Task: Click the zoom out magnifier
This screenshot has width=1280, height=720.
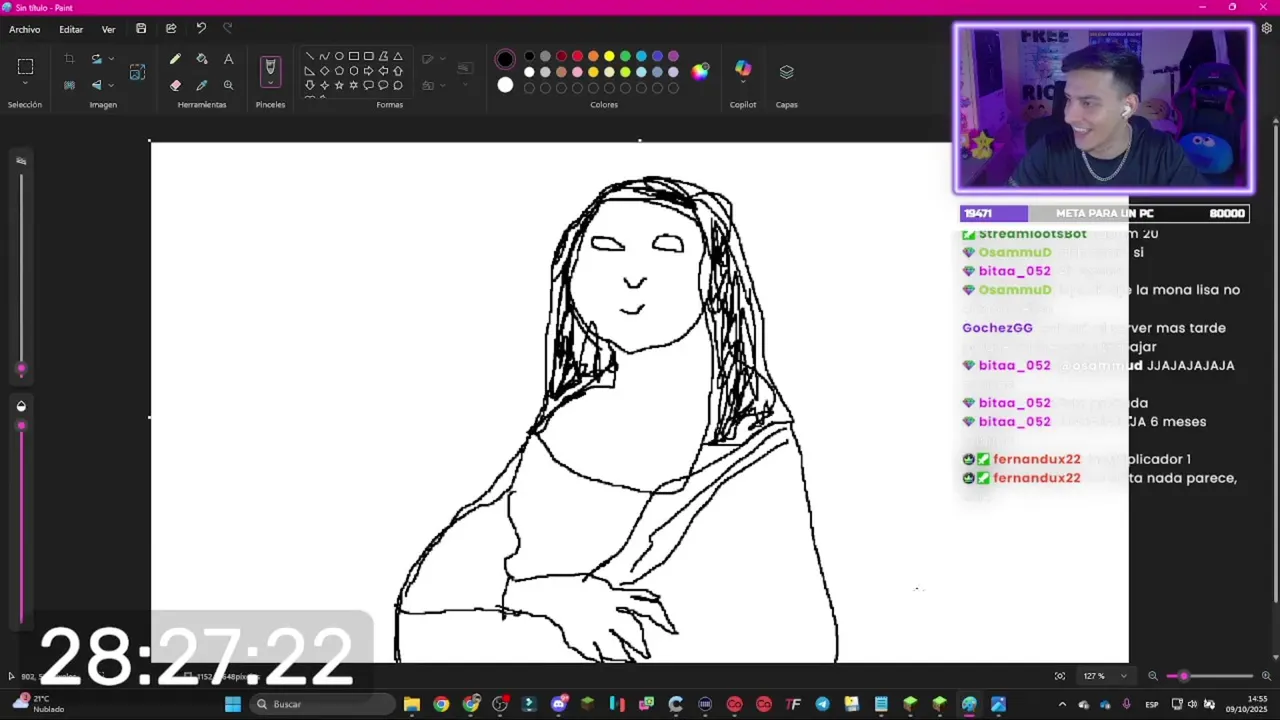Action: (x=1153, y=676)
